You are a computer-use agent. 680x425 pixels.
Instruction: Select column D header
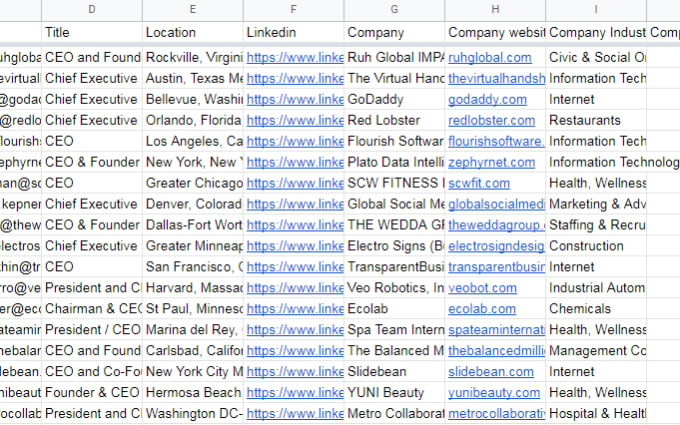coord(92,10)
